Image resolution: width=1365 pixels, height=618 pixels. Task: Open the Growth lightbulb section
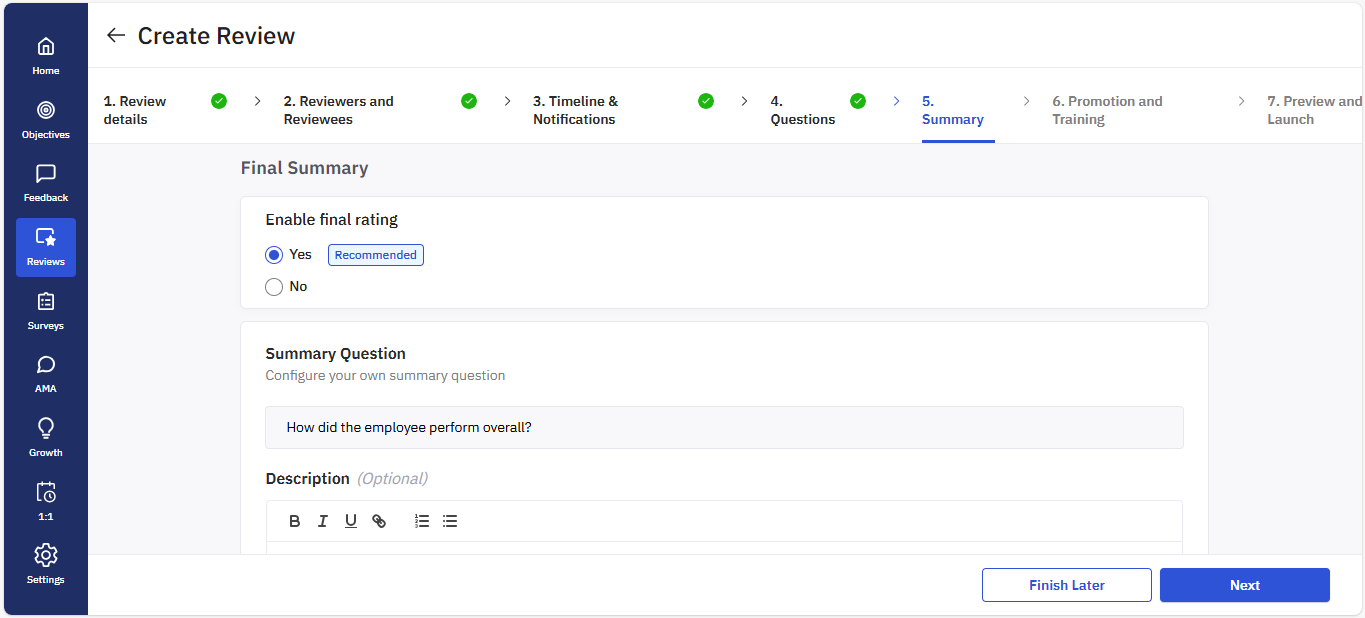coord(46,436)
